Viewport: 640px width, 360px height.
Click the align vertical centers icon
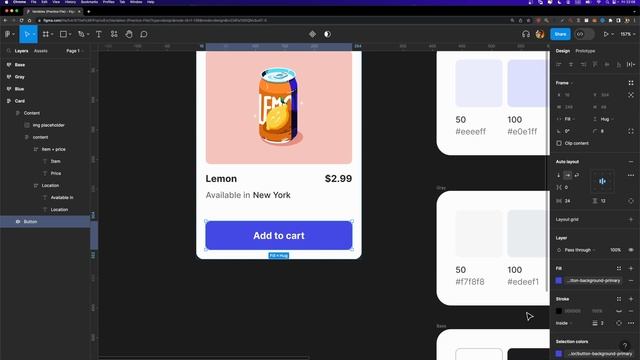607,64
